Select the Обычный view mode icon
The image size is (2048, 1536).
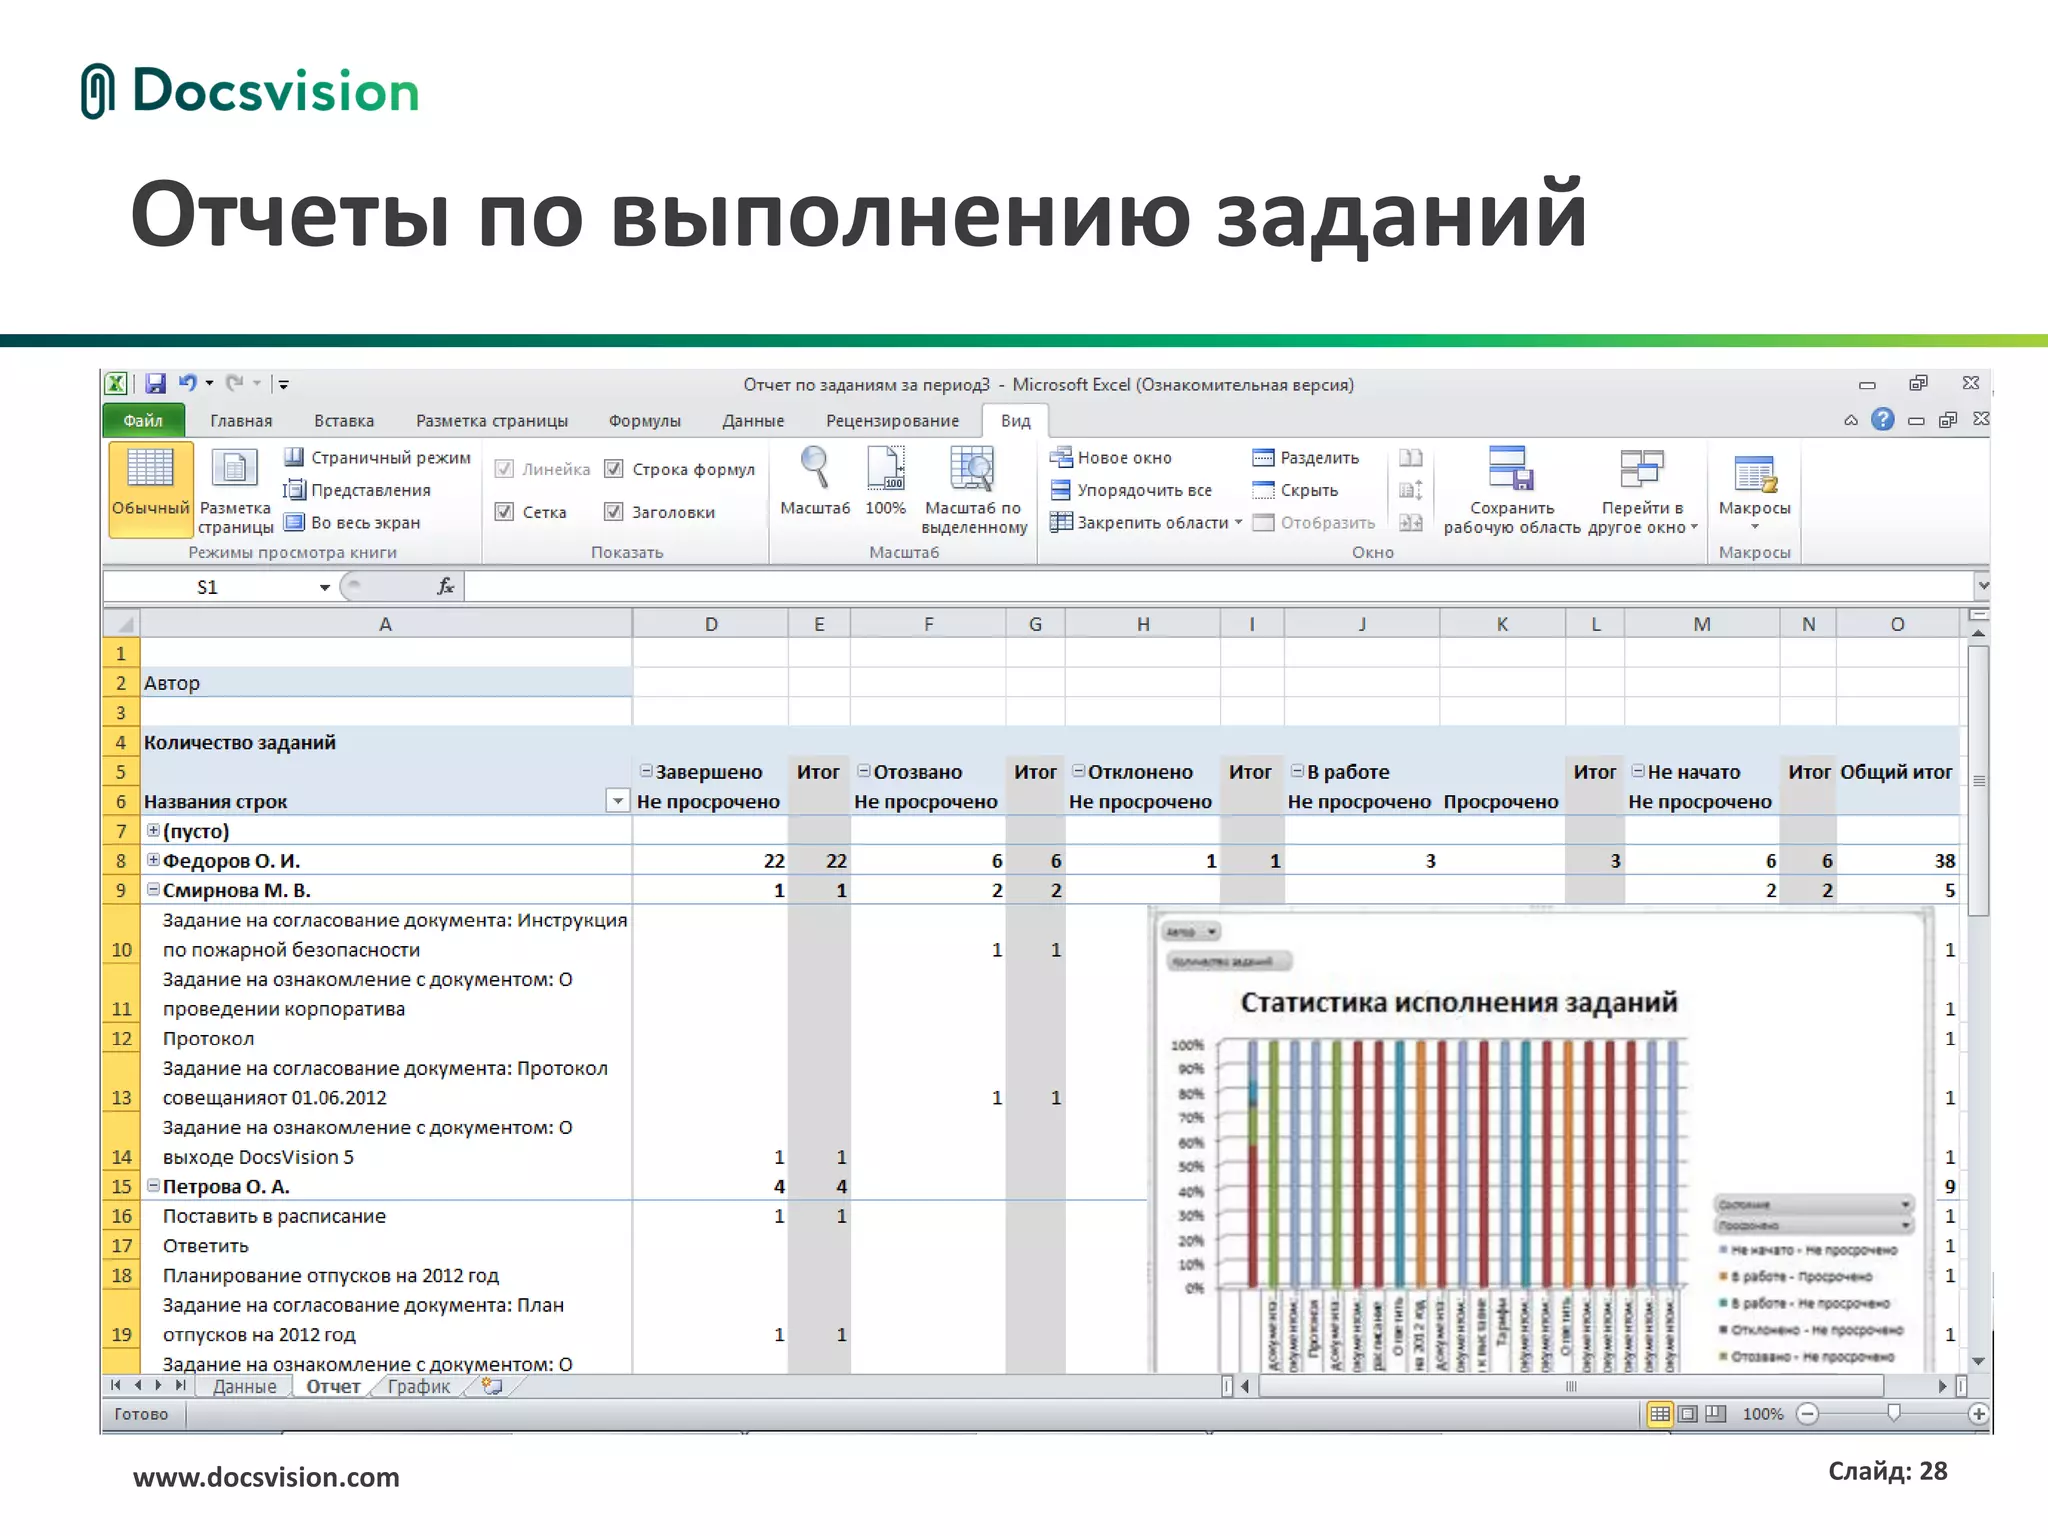tap(150, 489)
